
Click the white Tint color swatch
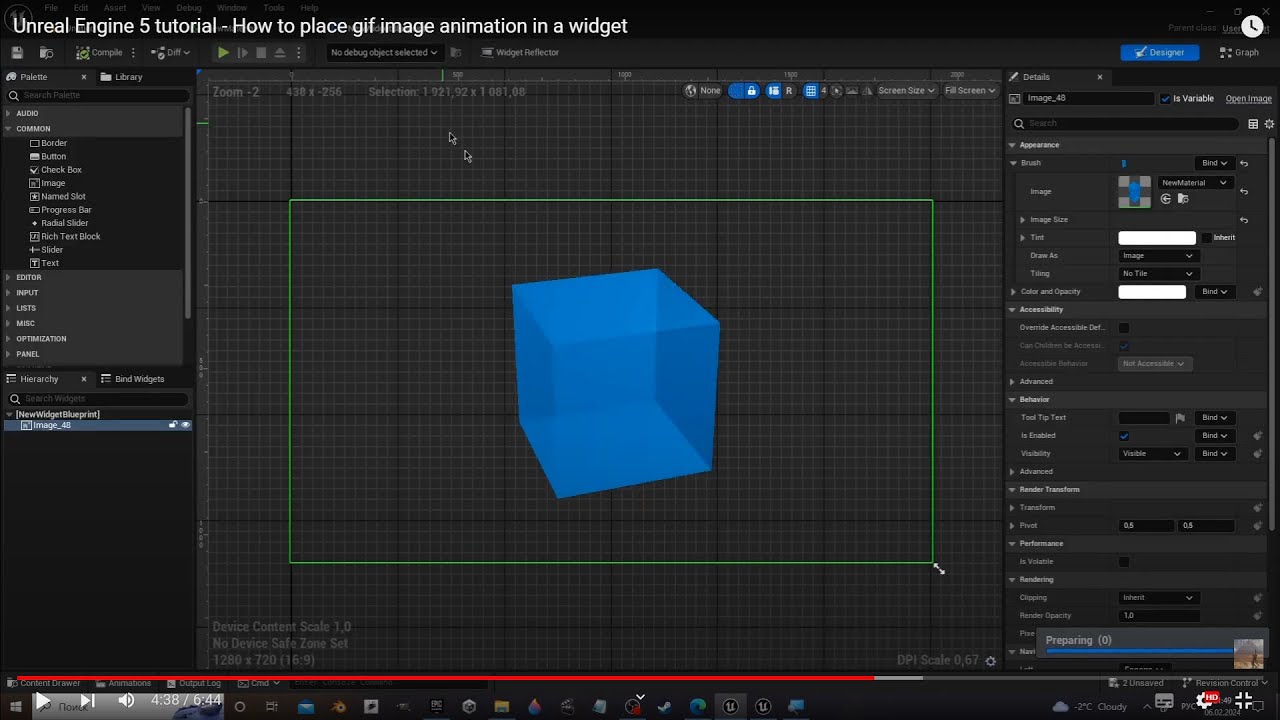tap(1157, 238)
